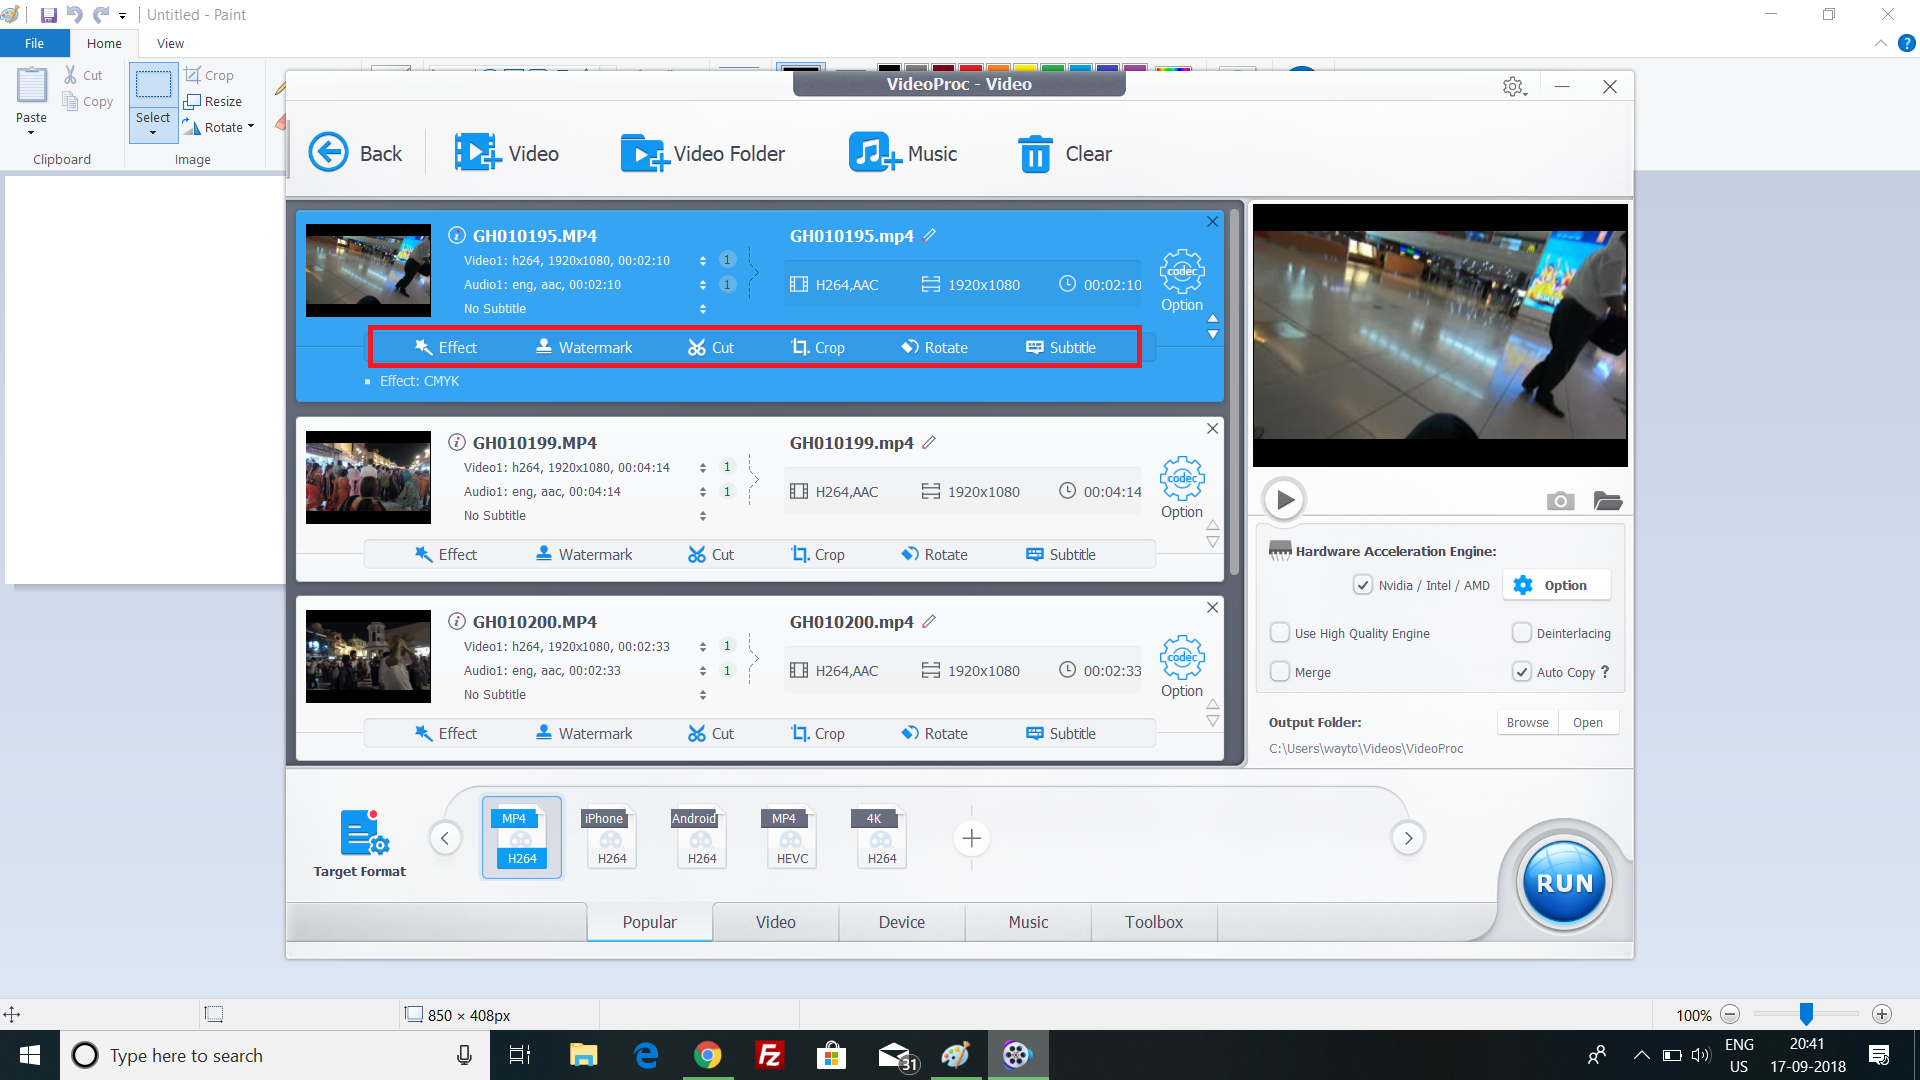This screenshot has width=1920, height=1080.
Task: Click Open to view output folder
Action: (1588, 721)
